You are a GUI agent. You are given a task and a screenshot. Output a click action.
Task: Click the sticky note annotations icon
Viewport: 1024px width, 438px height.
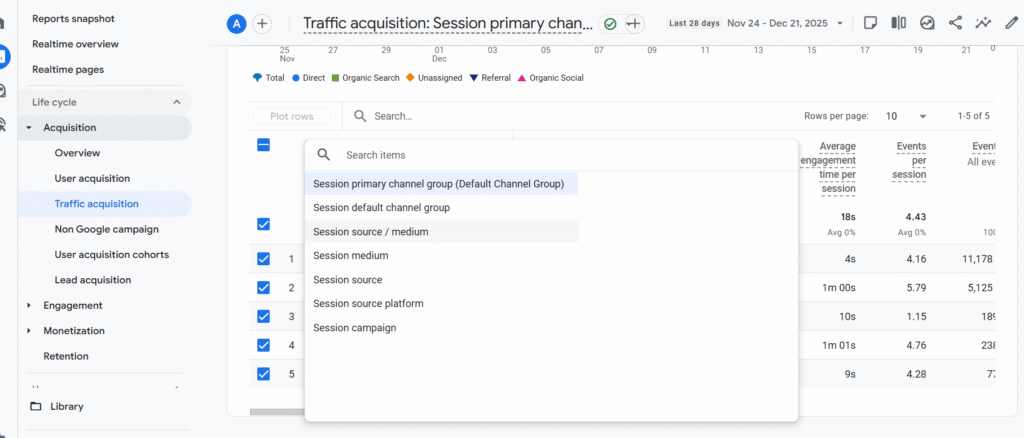(x=871, y=23)
